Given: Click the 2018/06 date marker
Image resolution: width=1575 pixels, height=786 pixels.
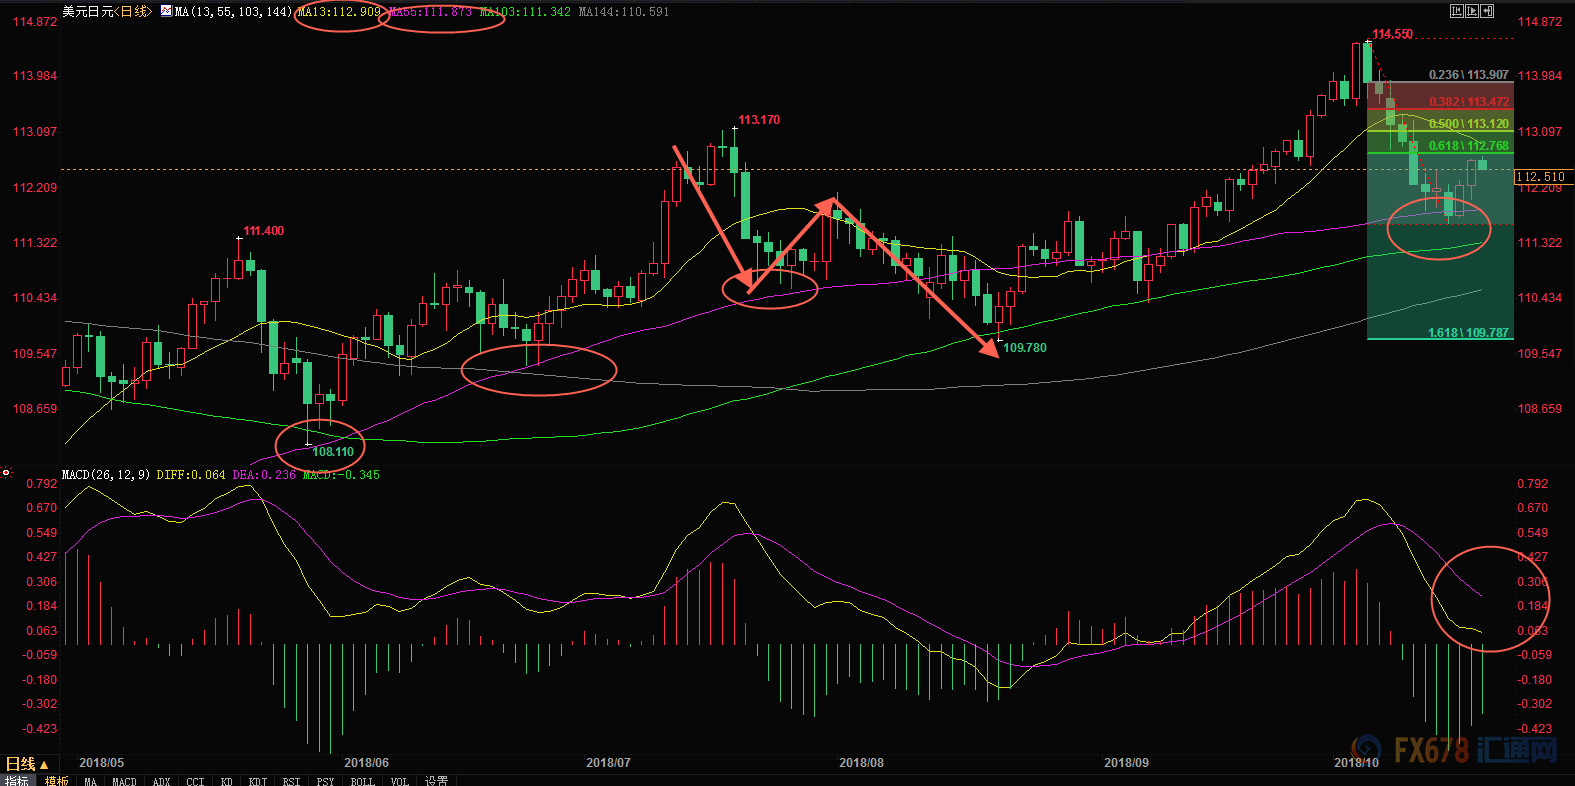Looking at the screenshot, I should [366, 763].
